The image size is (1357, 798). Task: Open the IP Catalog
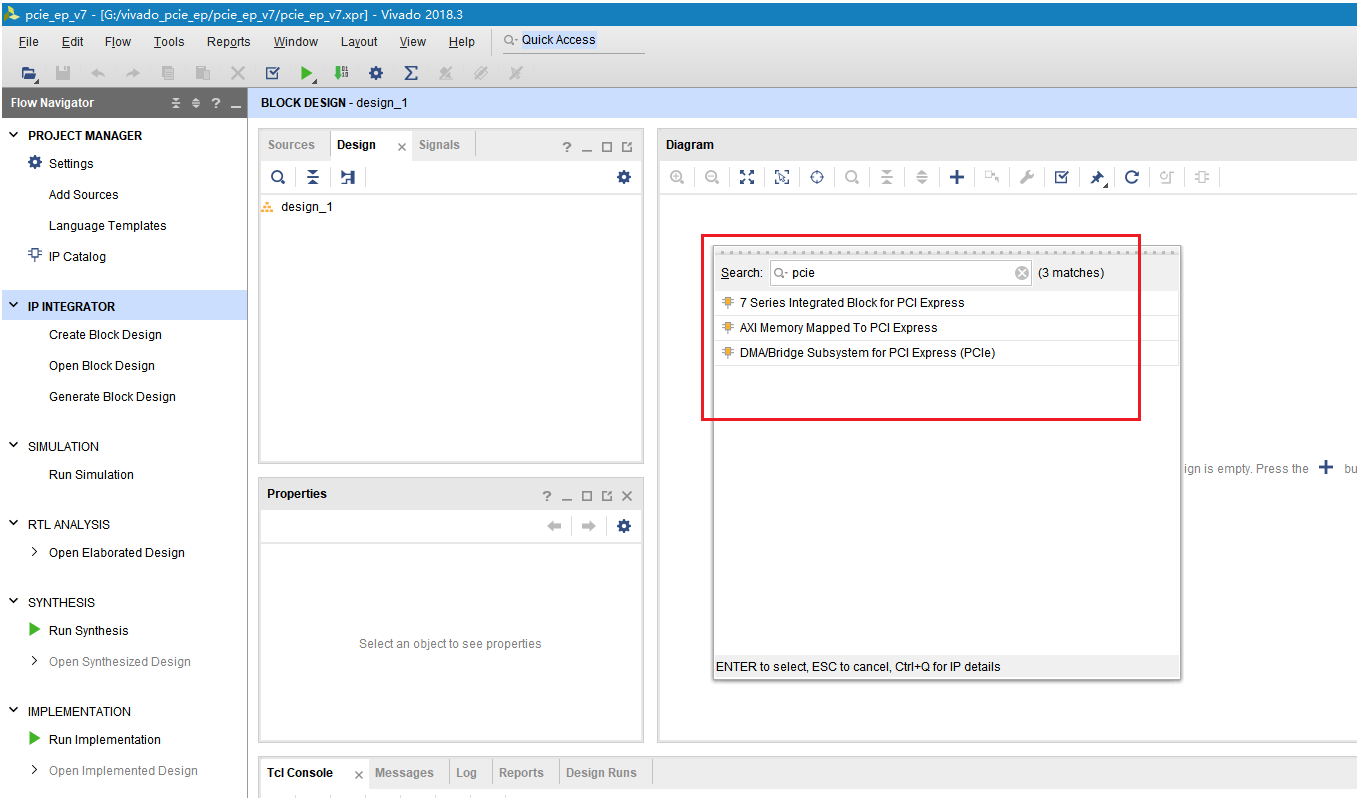(77, 257)
